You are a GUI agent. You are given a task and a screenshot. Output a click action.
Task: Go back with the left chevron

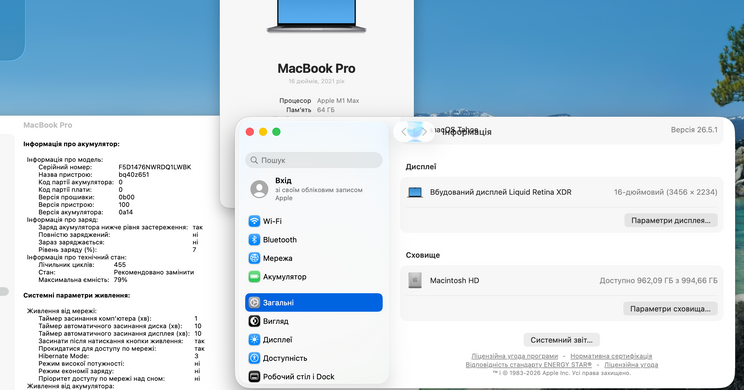click(x=404, y=132)
